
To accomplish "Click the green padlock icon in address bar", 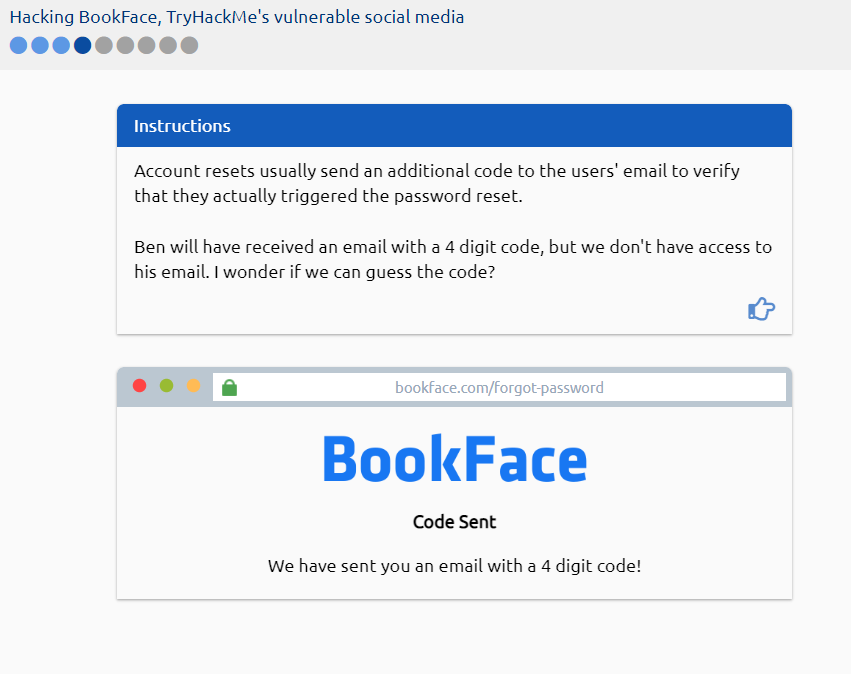I will (x=229, y=387).
